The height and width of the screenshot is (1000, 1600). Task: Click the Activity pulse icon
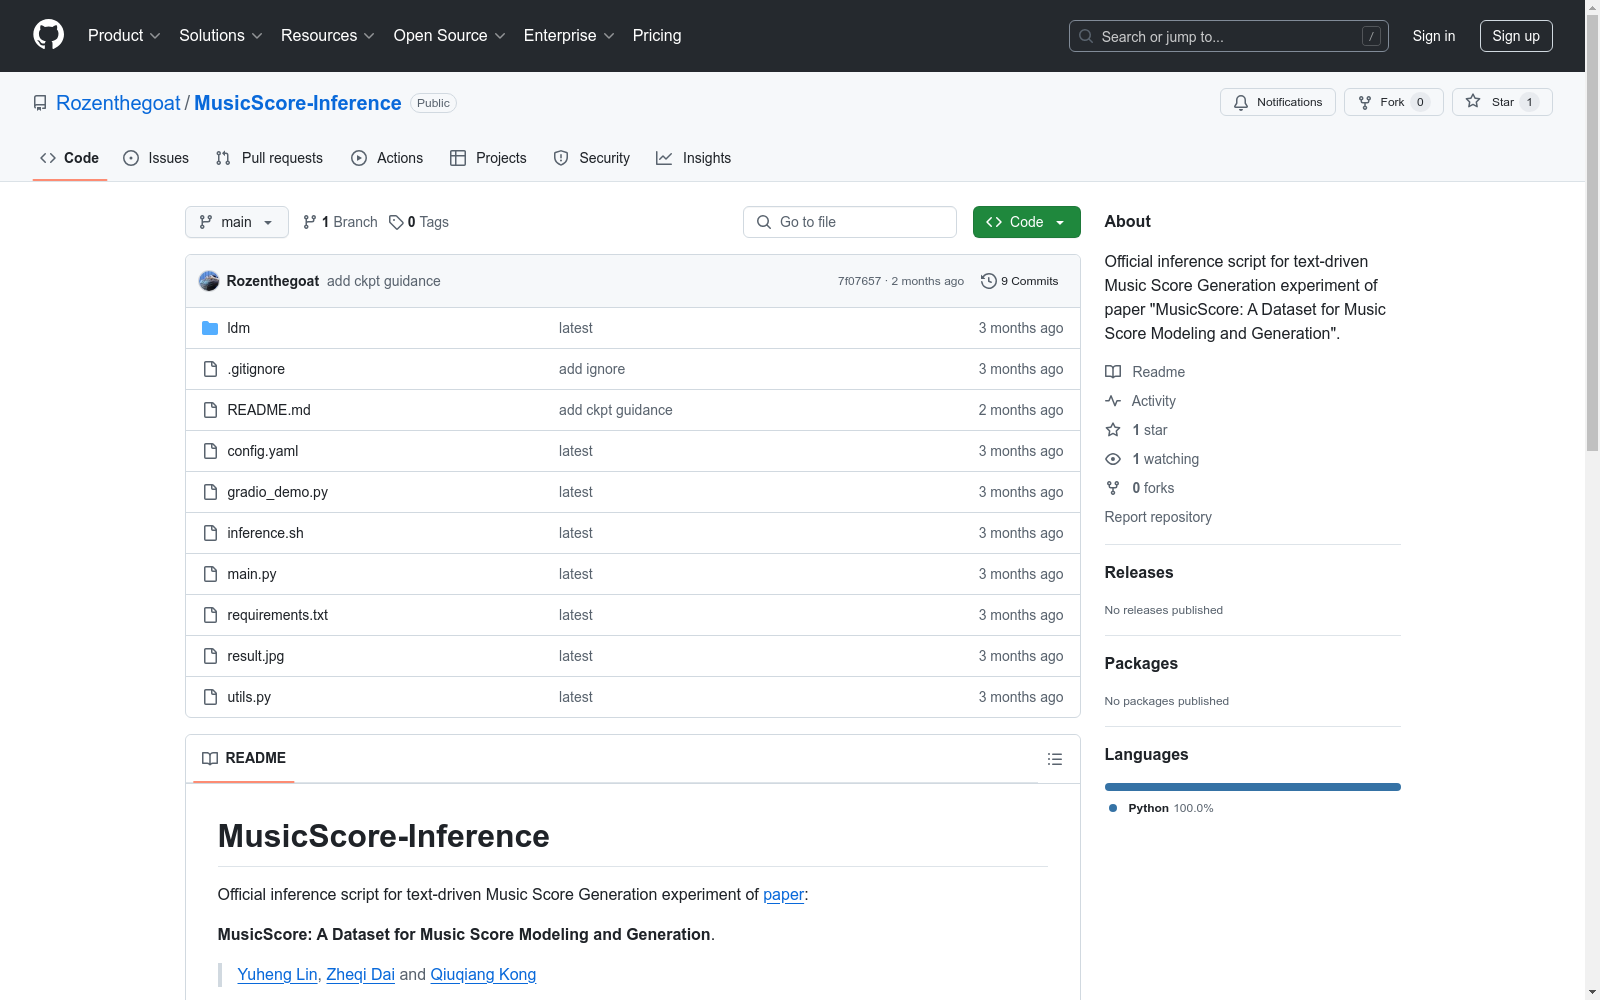1113,401
